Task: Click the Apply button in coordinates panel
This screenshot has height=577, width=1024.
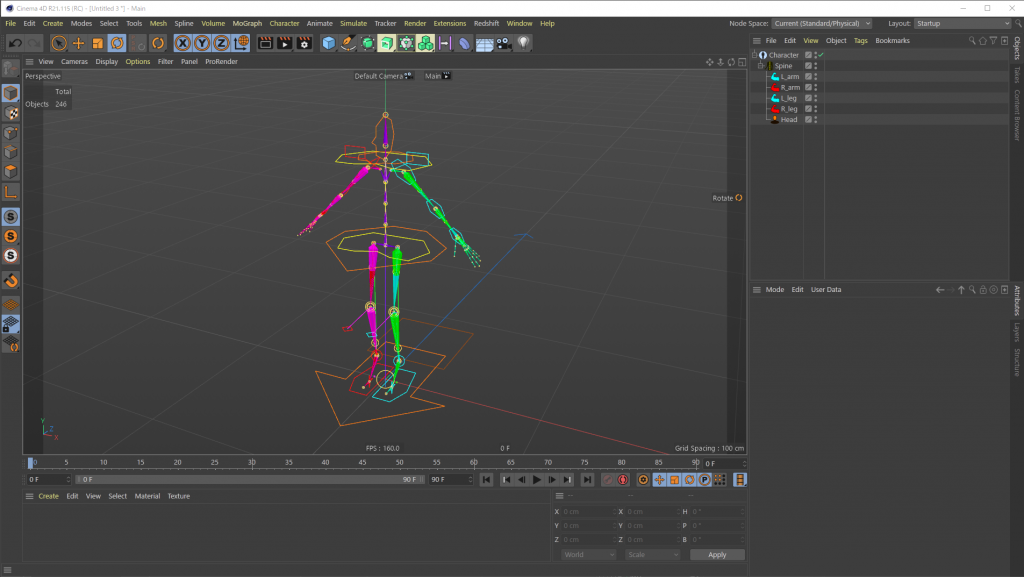Action: 717,555
